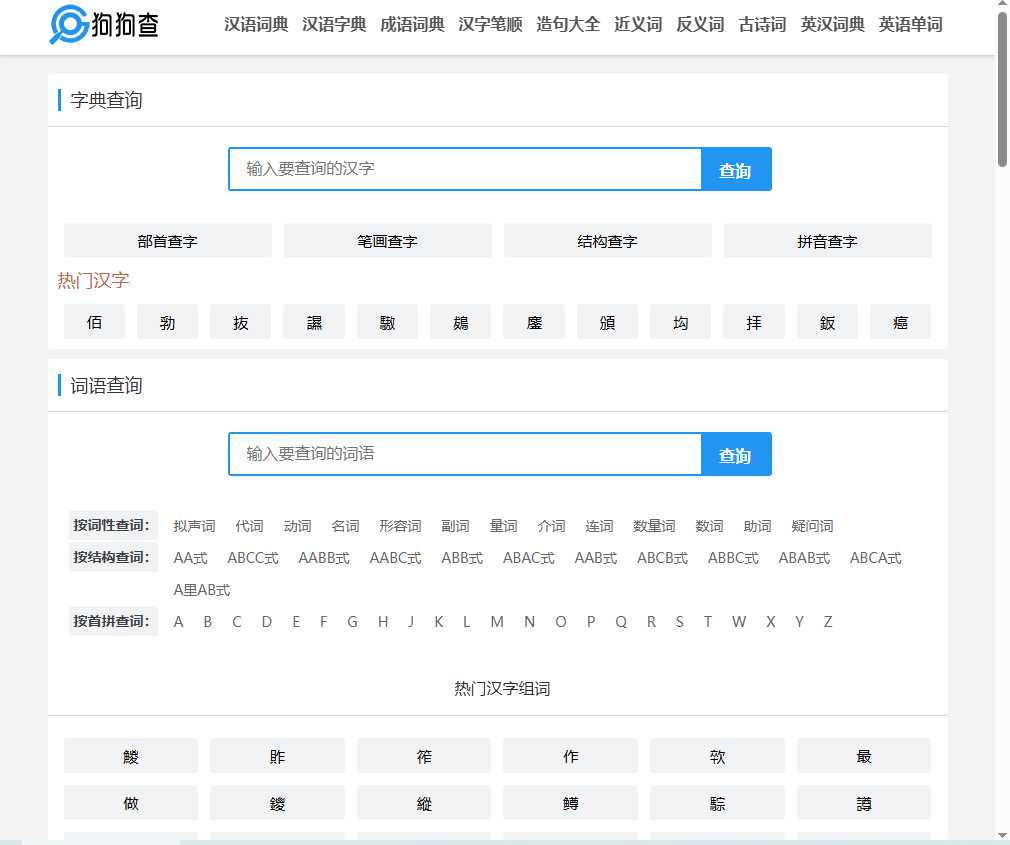Screen dimensions: 1010x845
Task: Select the 形容词 word type filter
Action: click(x=399, y=525)
